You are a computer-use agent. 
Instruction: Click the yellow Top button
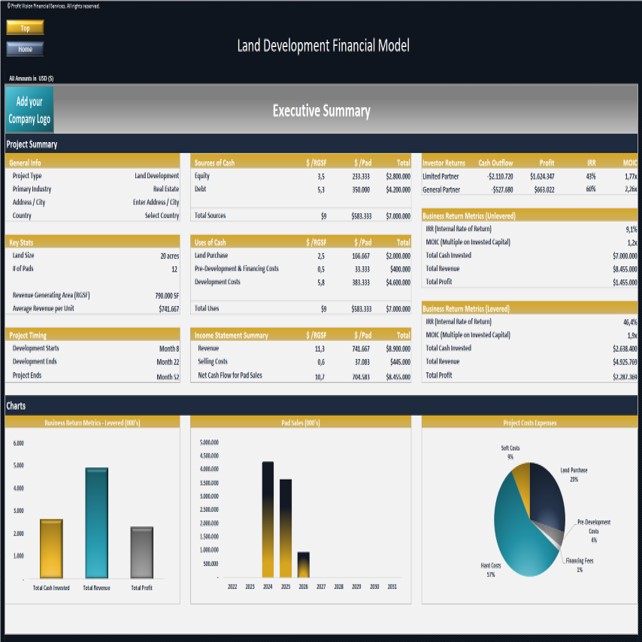tap(24, 28)
